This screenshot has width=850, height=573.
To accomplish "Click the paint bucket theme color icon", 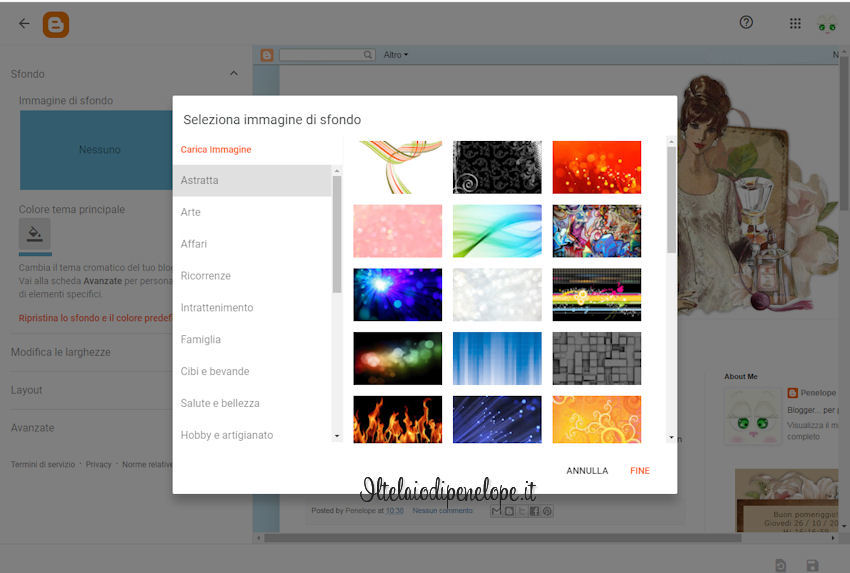I will [35, 235].
